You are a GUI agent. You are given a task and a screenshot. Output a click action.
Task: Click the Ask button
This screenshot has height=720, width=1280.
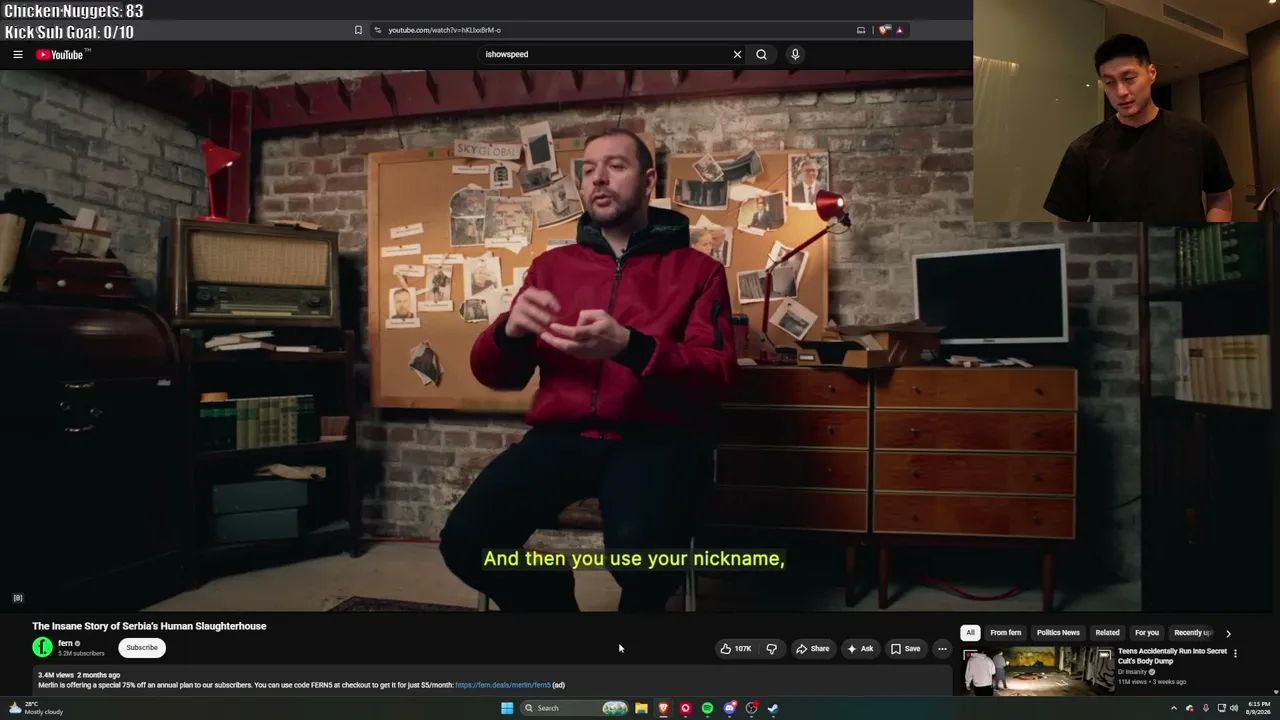(860, 649)
